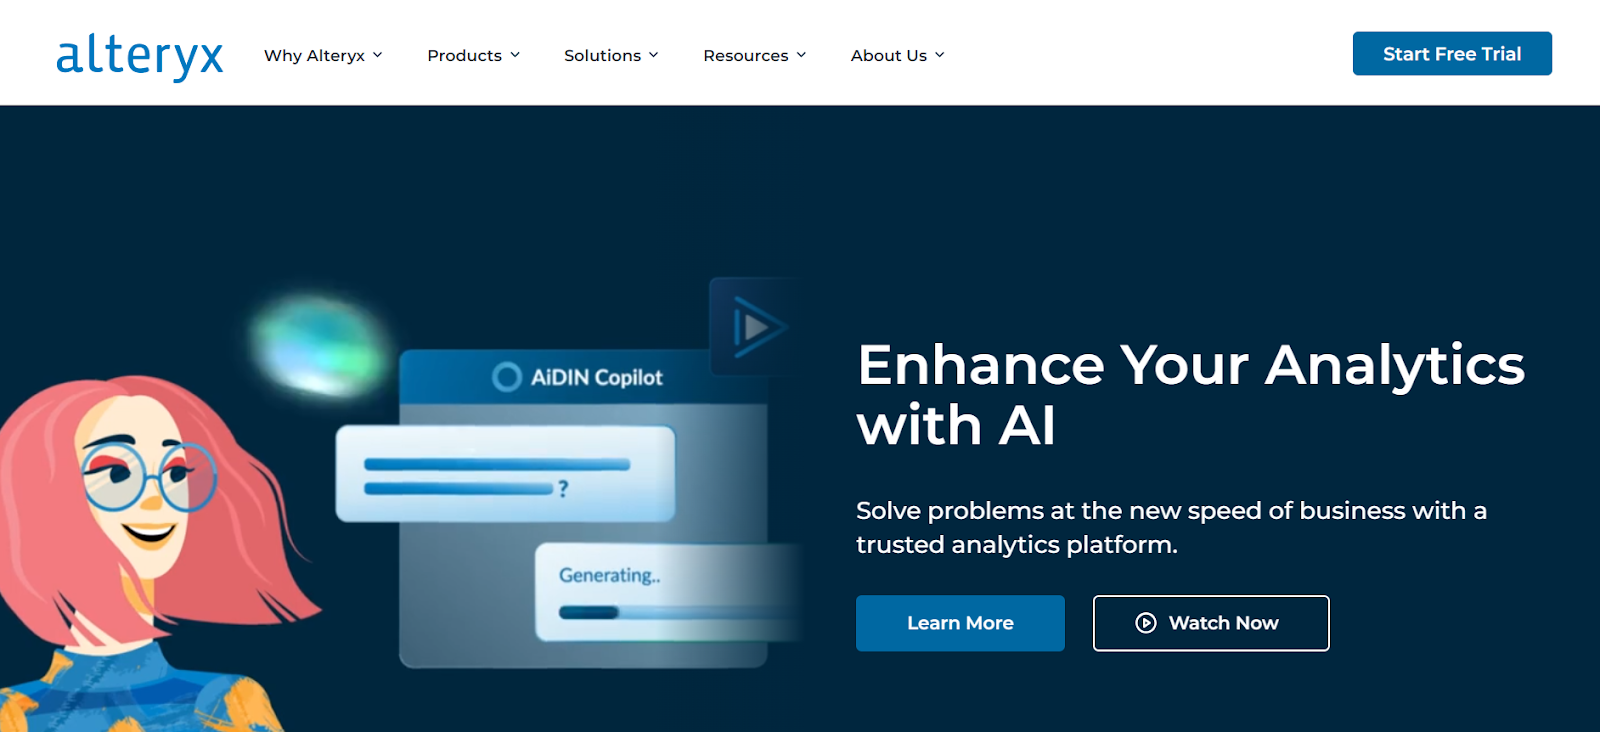Expand the chevron beside Resources
Viewport: 1600px width, 732px height.
tap(801, 55)
